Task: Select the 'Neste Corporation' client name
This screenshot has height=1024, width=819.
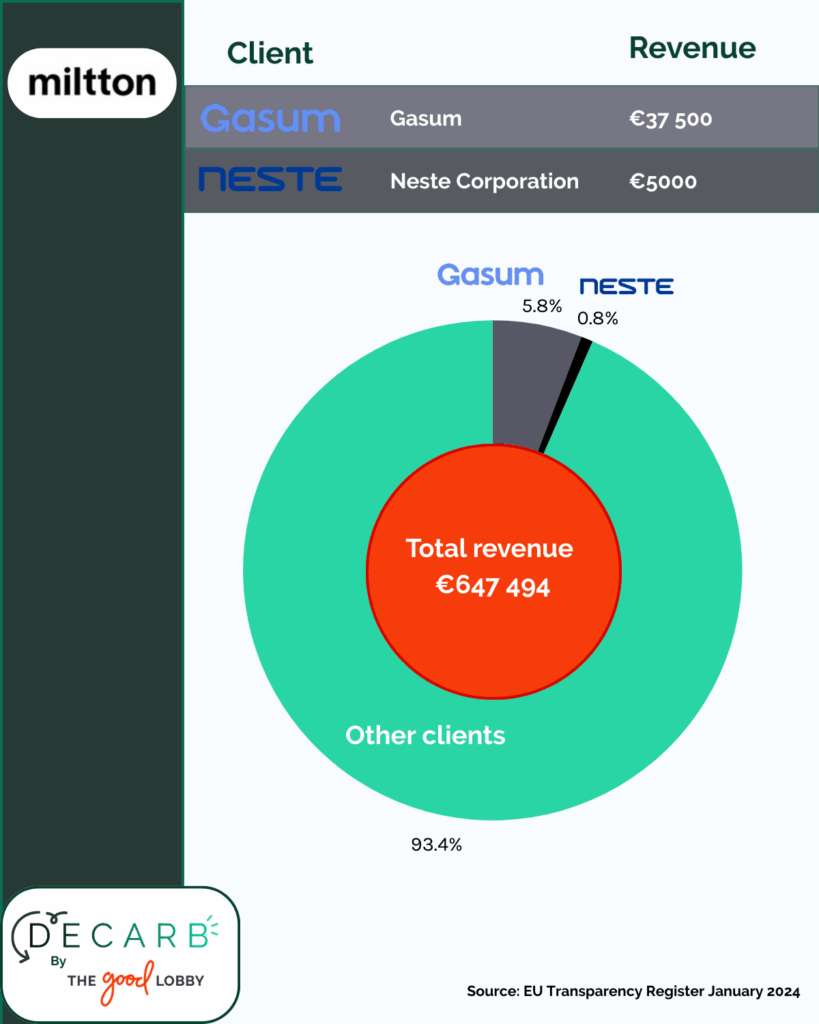Action: [x=485, y=181]
